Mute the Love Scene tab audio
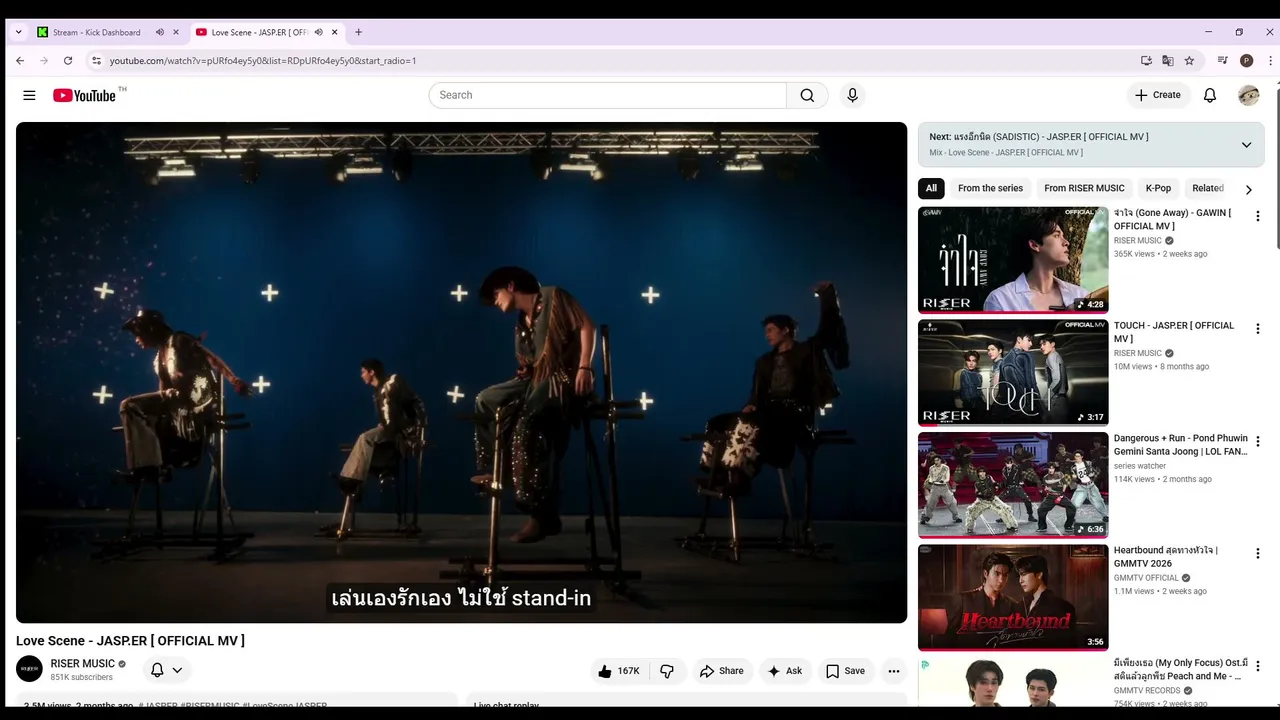 point(318,32)
